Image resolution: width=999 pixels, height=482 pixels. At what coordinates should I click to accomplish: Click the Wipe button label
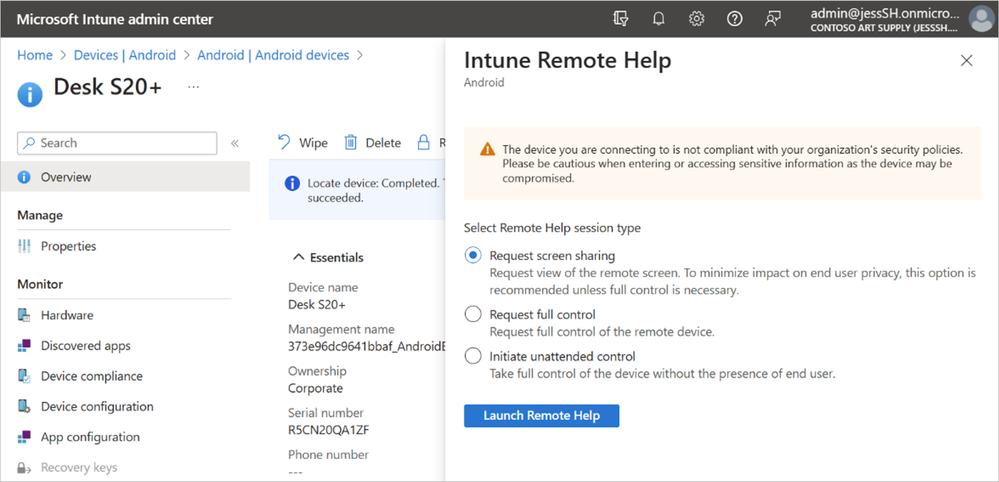click(x=313, y=143)
